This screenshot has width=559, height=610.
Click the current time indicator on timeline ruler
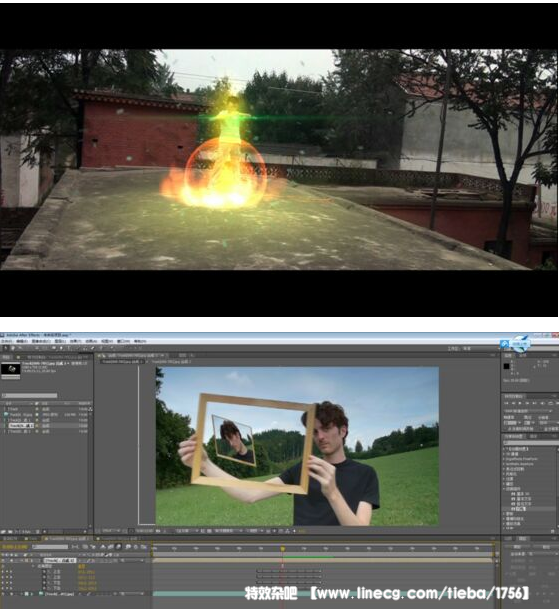coord(283,549)
